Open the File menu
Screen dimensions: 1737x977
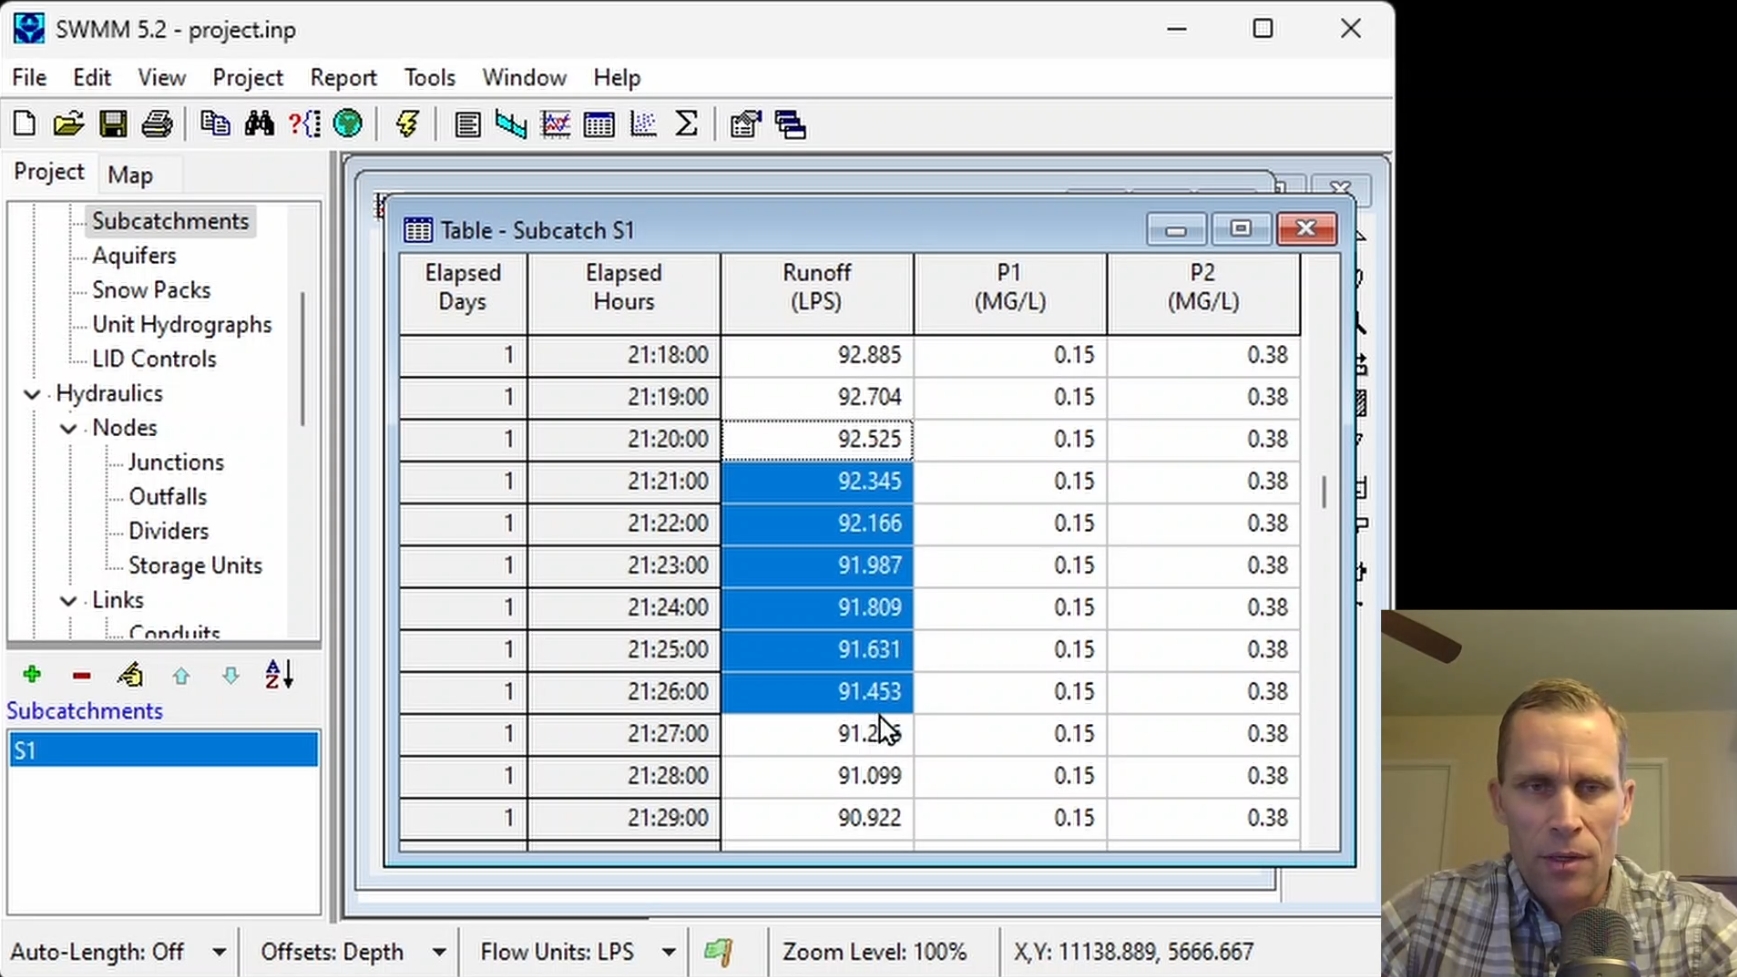29,77
